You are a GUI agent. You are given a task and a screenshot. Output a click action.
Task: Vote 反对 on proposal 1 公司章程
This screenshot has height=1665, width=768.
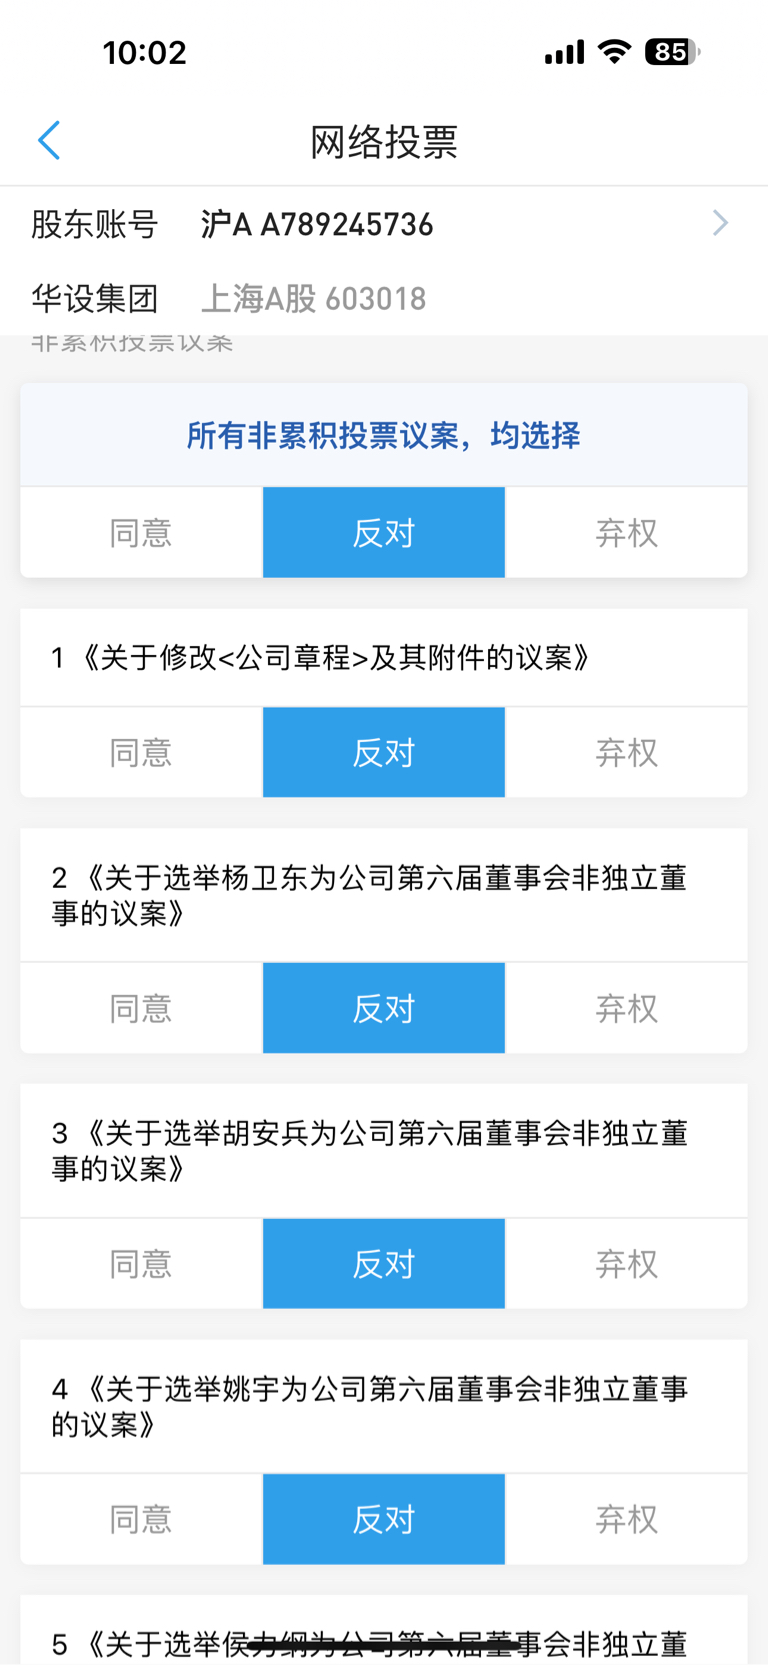384,752
